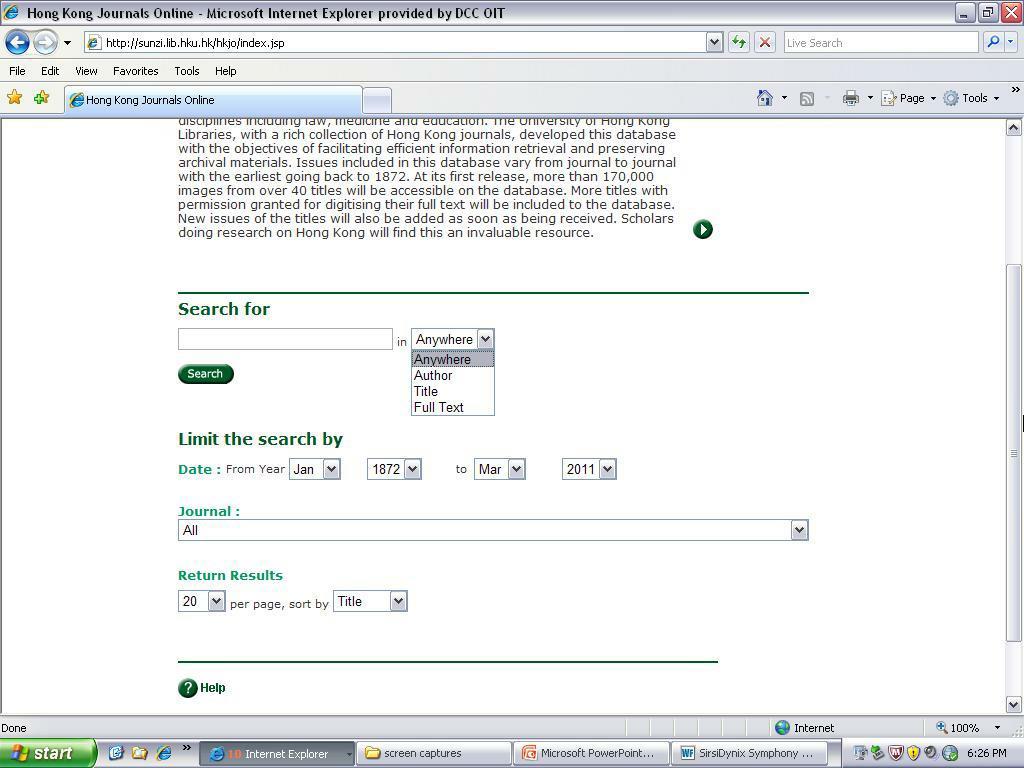The height and width of the screenshot is (768, 1024).
Task: Open a new blank tab
Action: click(x=377, y=100)
